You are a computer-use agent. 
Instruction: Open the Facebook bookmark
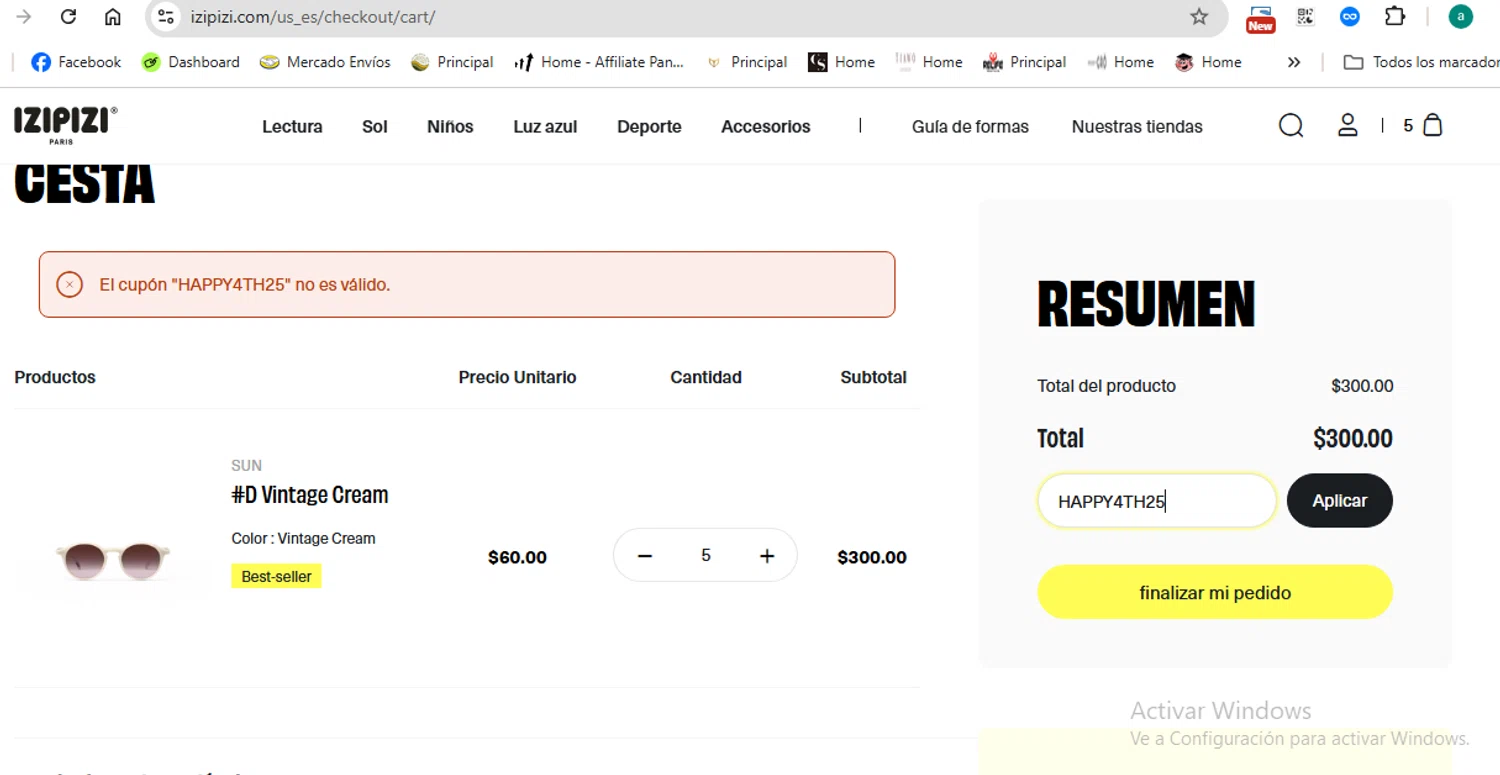coord(77,62)
